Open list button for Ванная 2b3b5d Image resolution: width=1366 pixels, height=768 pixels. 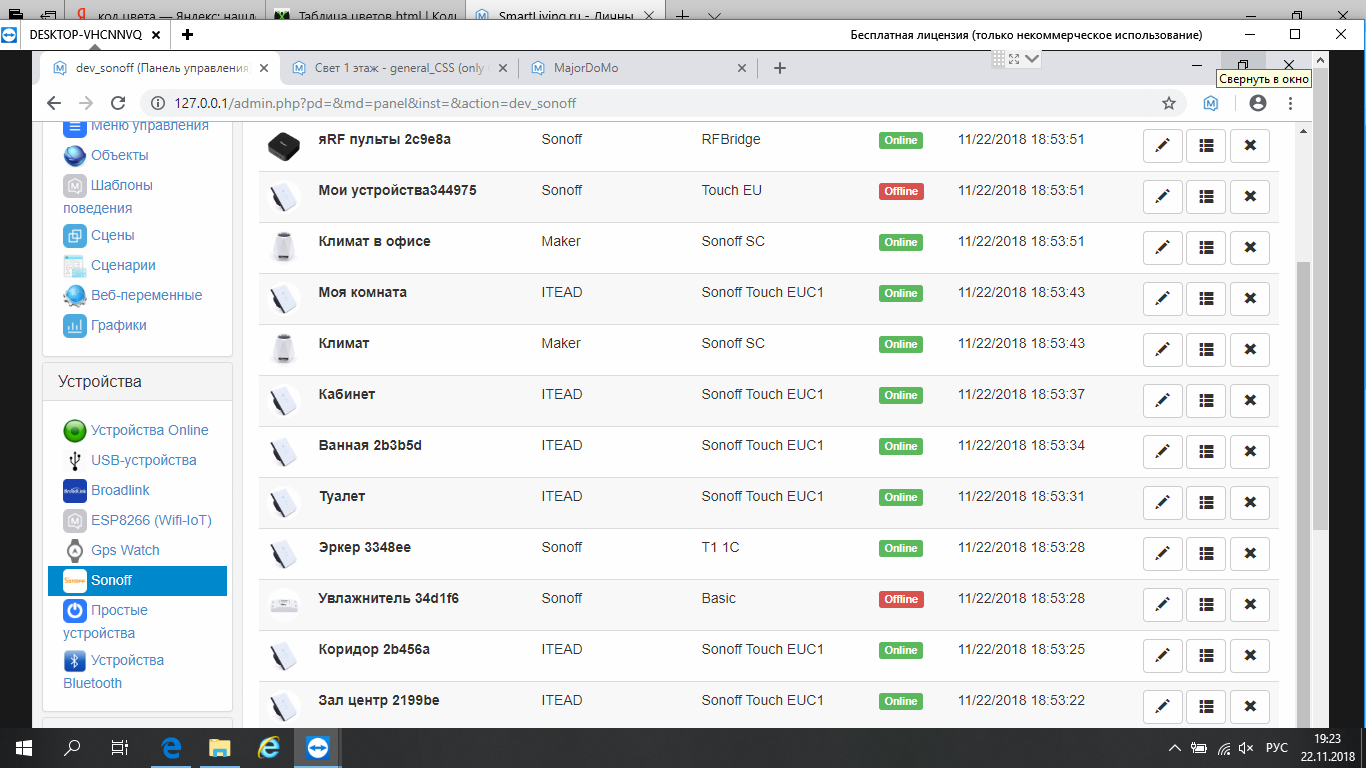click(x=1206, y=452)
